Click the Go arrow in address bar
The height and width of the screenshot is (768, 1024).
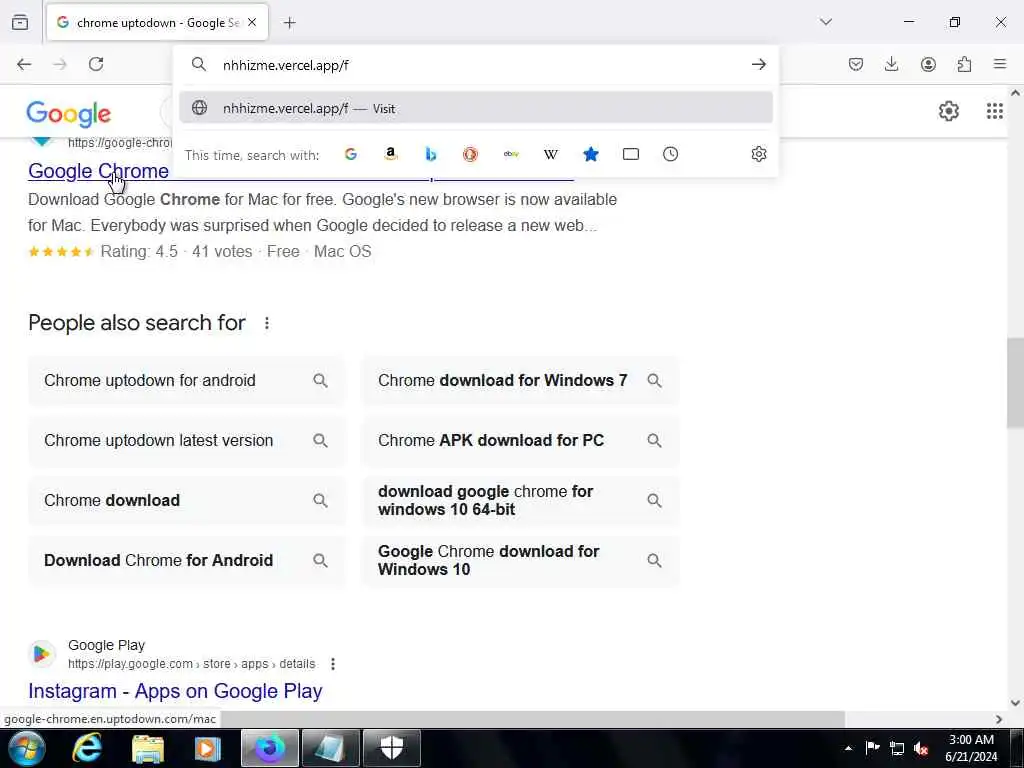pyautogui.click(x=758, y=64)
